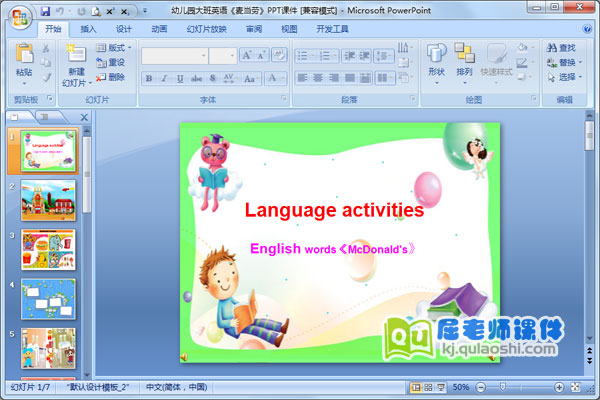This screenshot has height=400, width=600.
Task: Center text in the paragraph group
Action: (318, 78)
